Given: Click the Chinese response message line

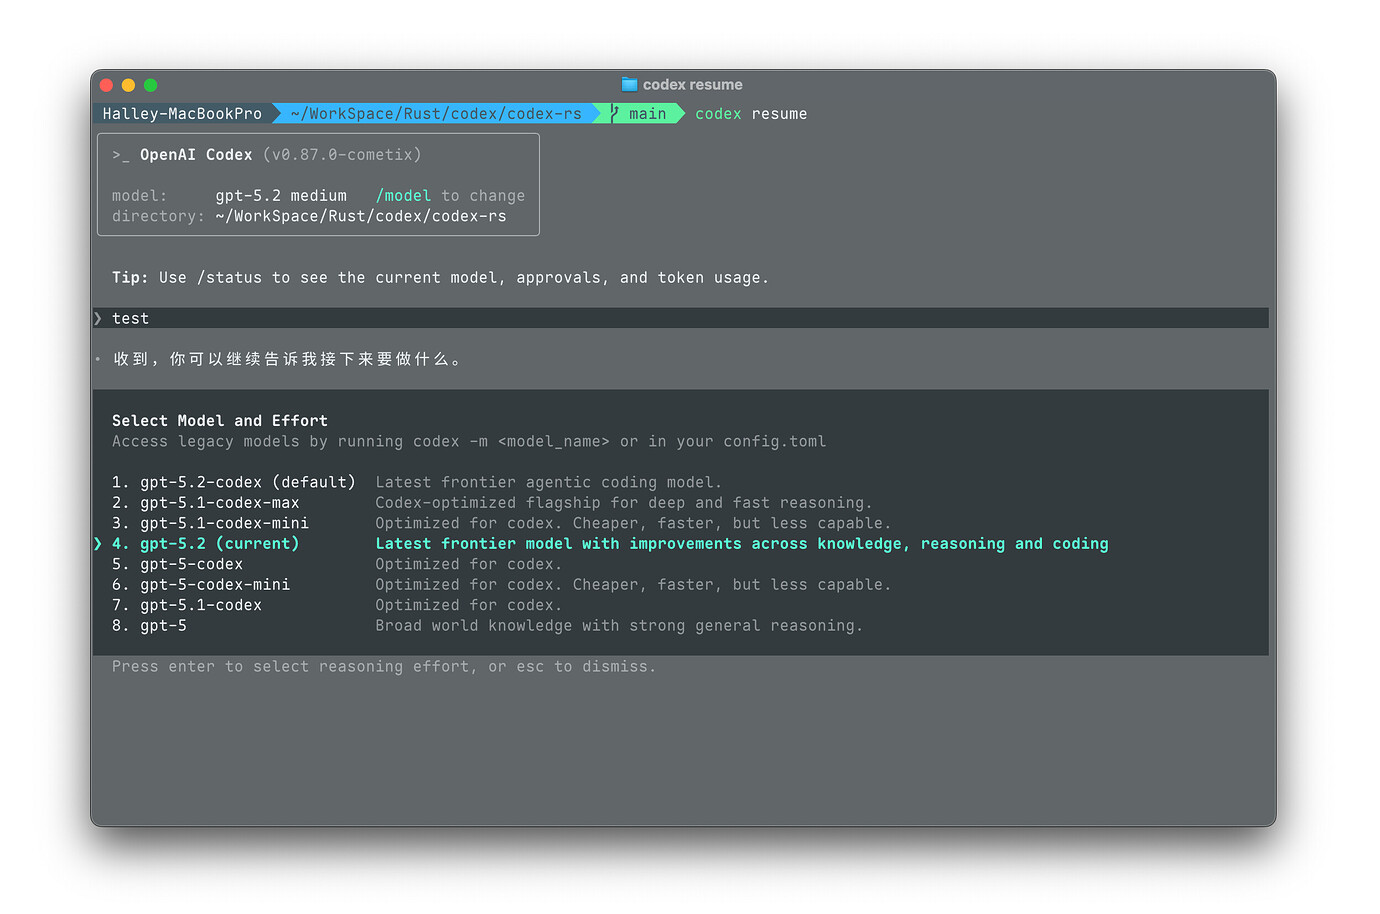Looking at the screenshot, I should (287, 359).
